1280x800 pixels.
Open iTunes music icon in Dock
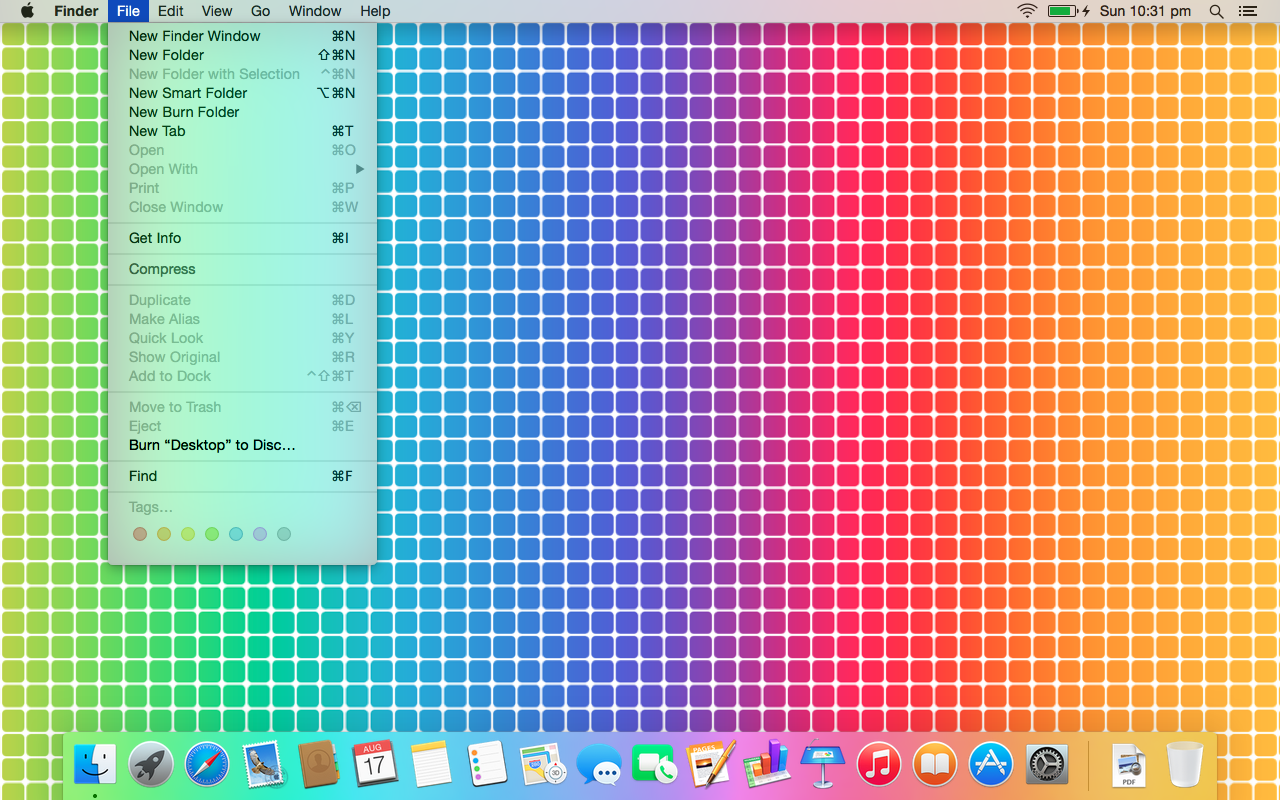click(879, 766)
